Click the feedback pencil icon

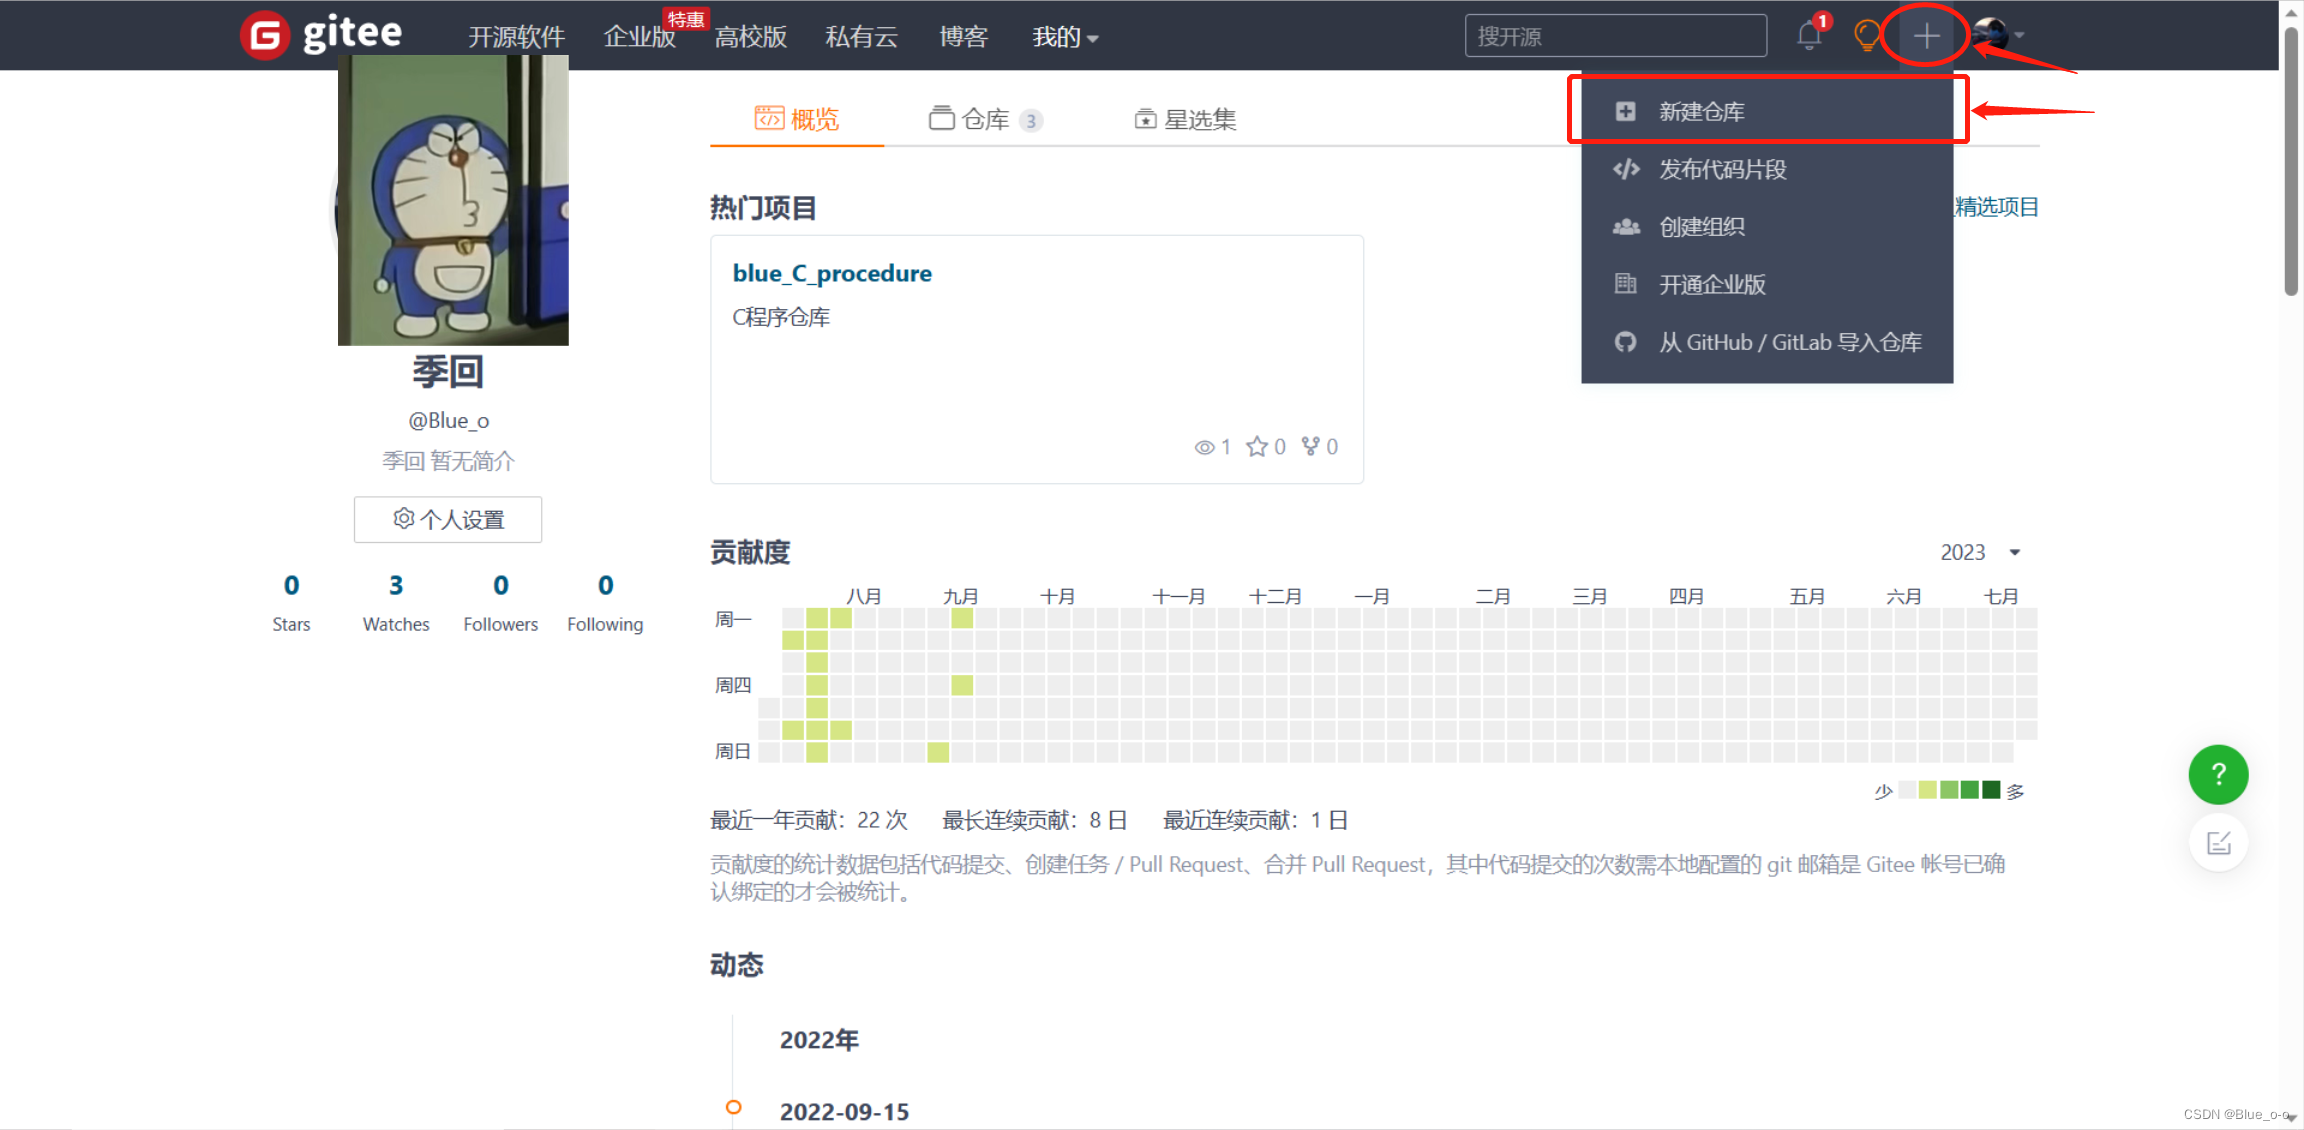pos(2218,842)
